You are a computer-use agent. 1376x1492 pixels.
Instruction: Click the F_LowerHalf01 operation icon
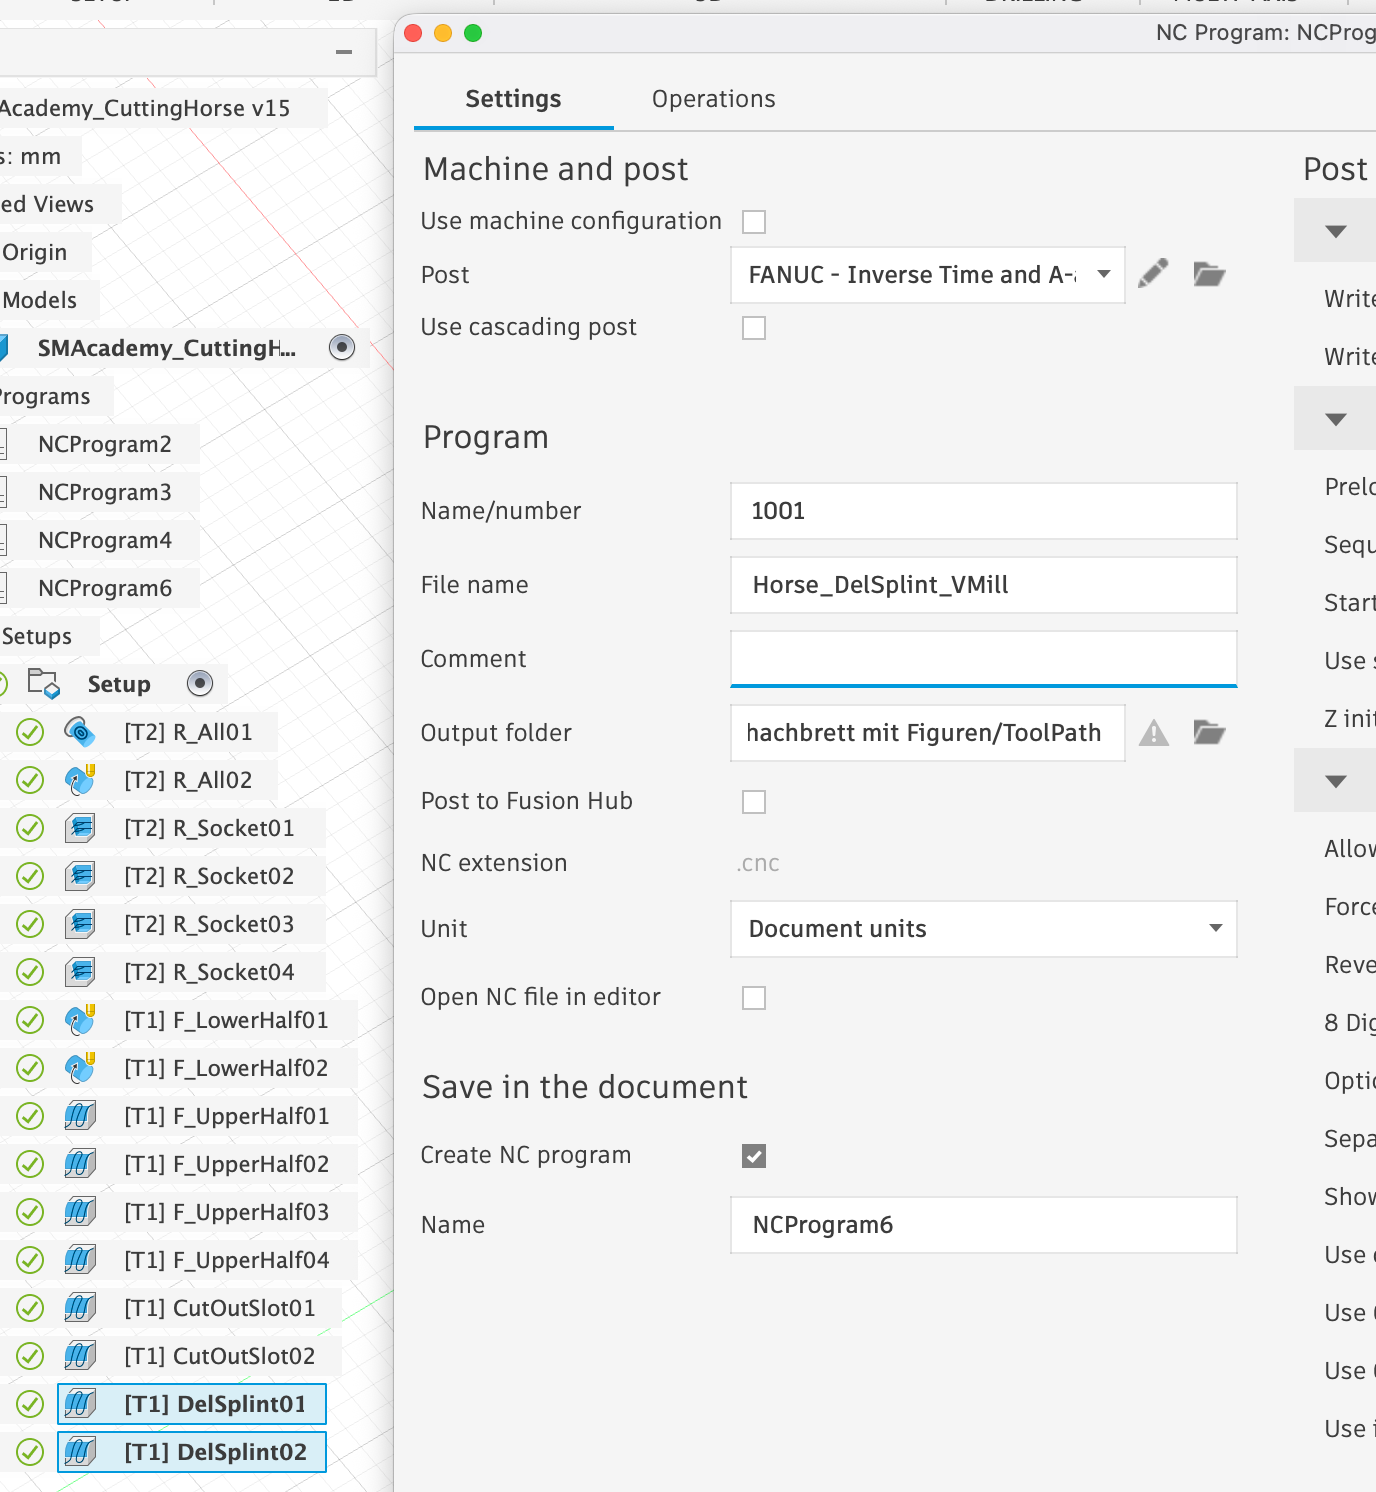click(x=80, y=1020)
